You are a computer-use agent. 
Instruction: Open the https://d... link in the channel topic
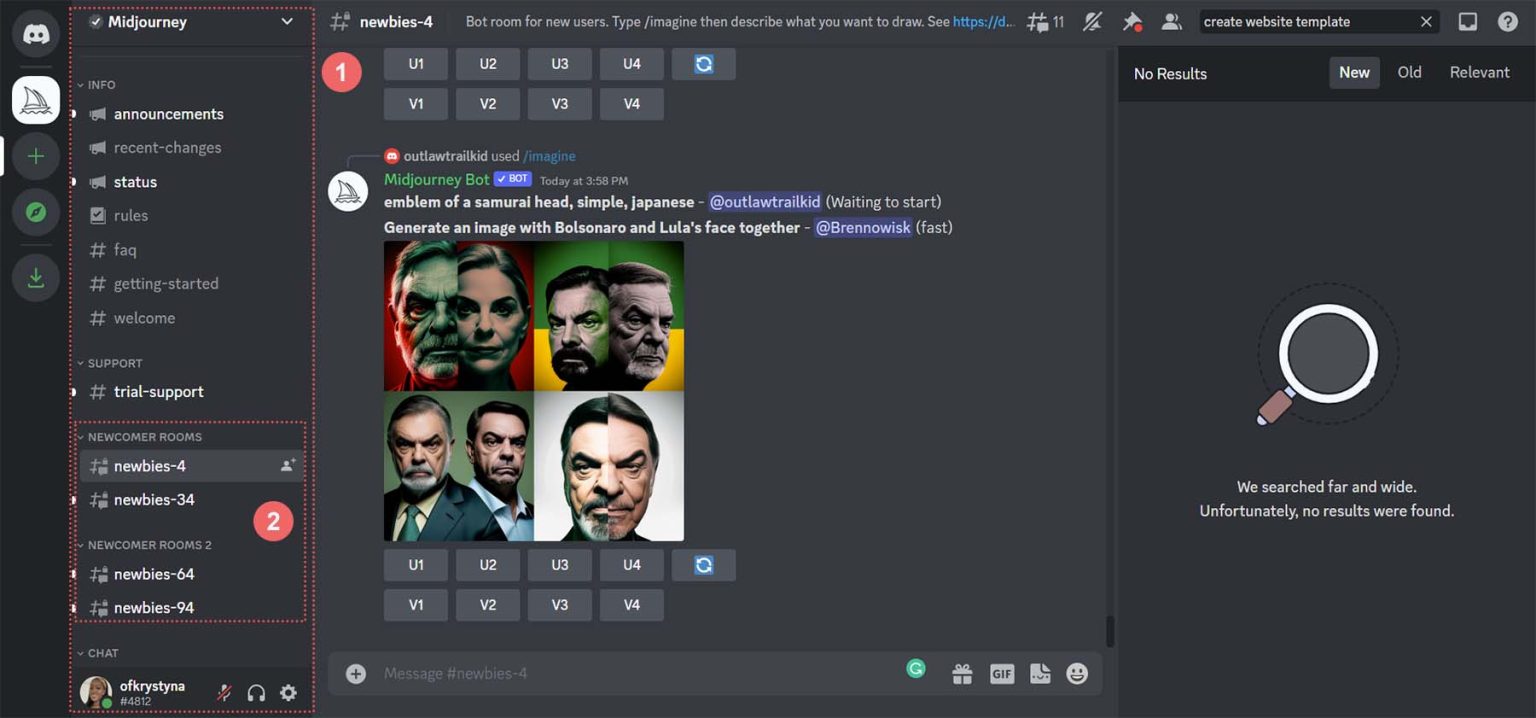(x=990, y=20)
